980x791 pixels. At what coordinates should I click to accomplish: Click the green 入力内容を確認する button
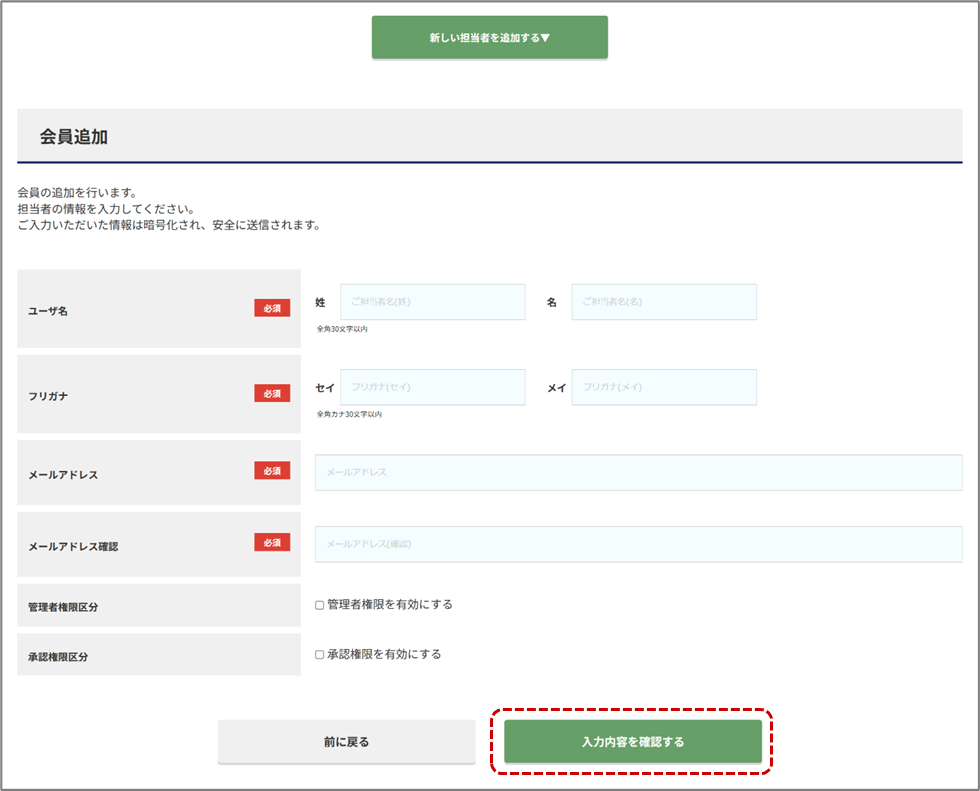point(632,742)
